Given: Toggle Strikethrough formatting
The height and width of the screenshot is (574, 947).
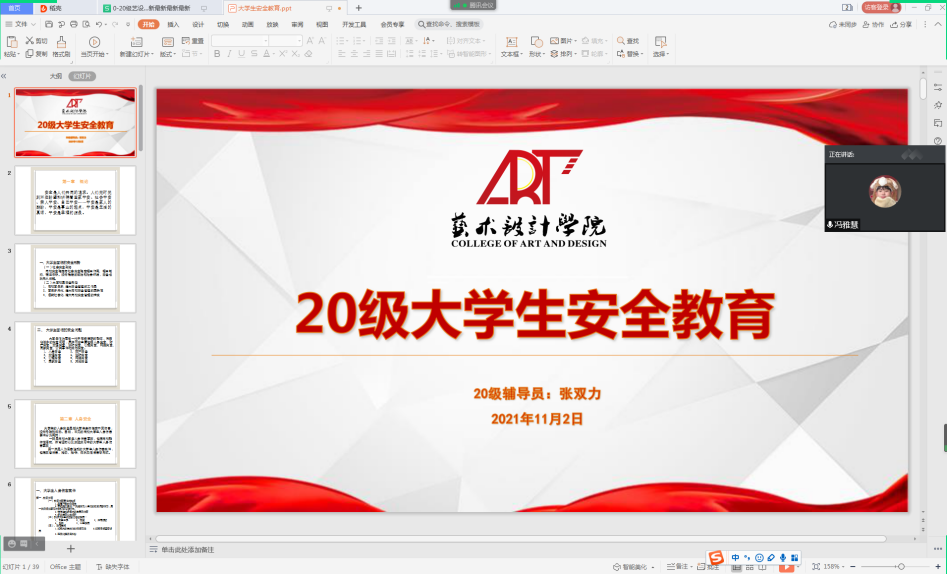Looking at the screenshot, I should tap(254, 54).
